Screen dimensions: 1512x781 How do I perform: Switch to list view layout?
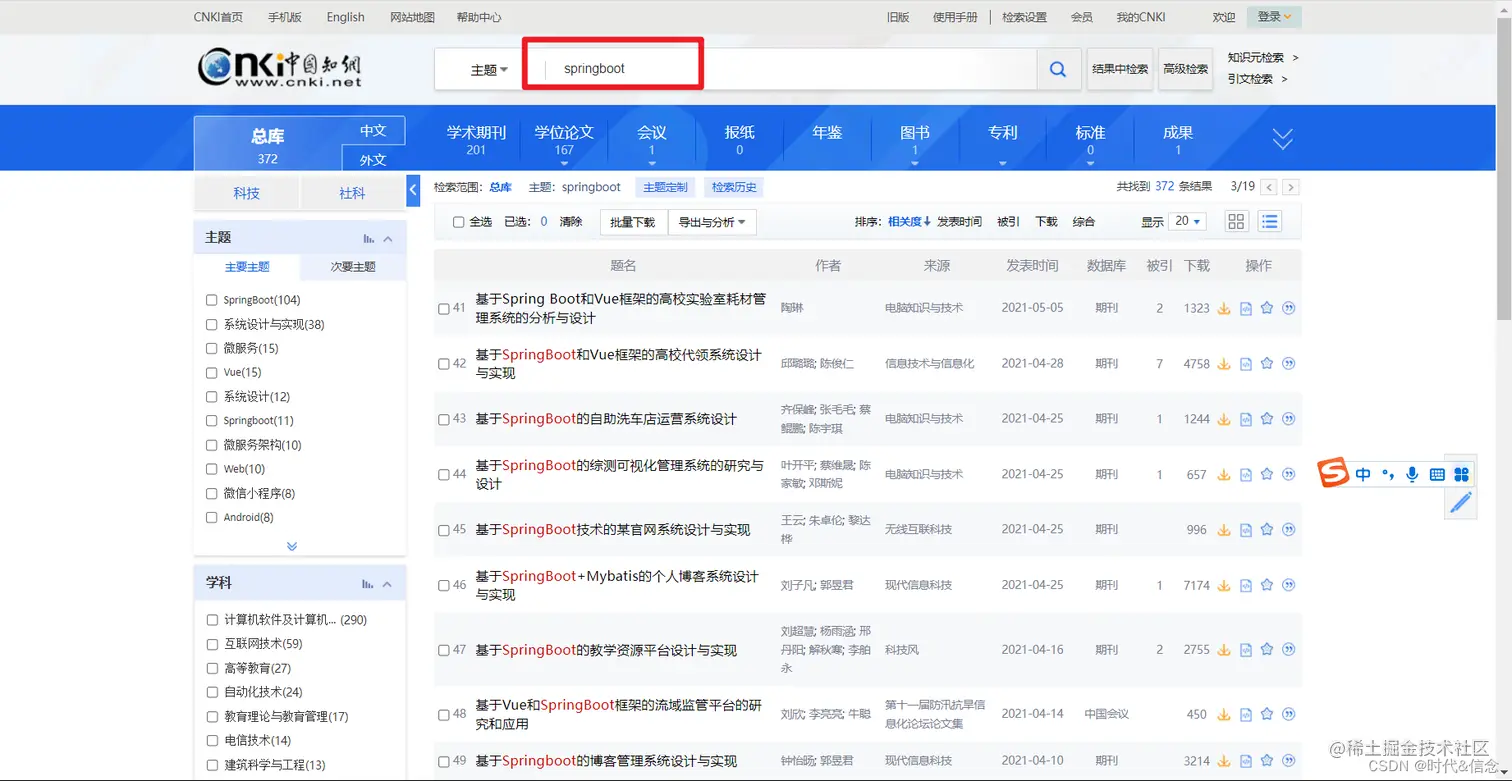pyautogui.click(x=1270, y=222)
